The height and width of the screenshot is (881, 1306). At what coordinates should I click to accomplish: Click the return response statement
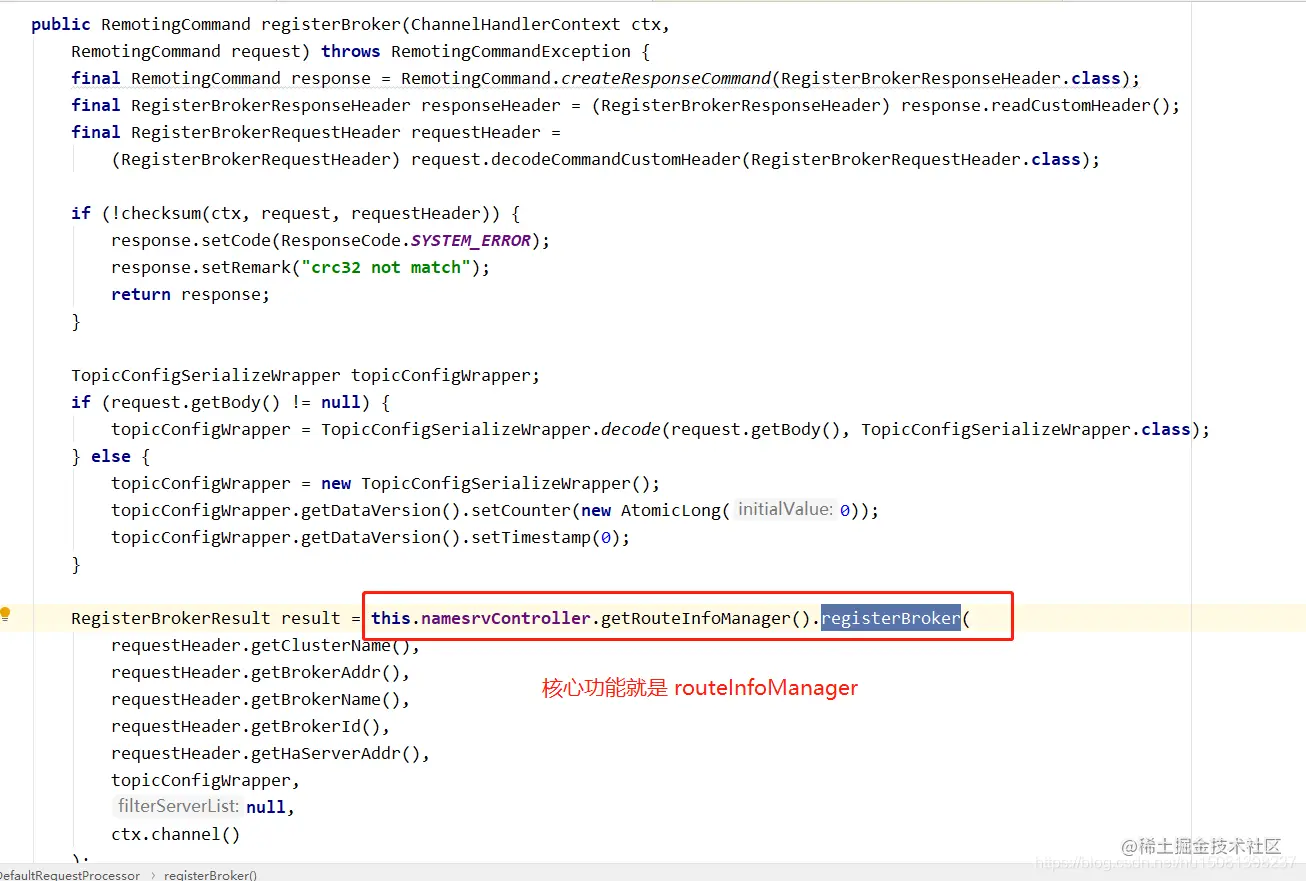[190, 294]
